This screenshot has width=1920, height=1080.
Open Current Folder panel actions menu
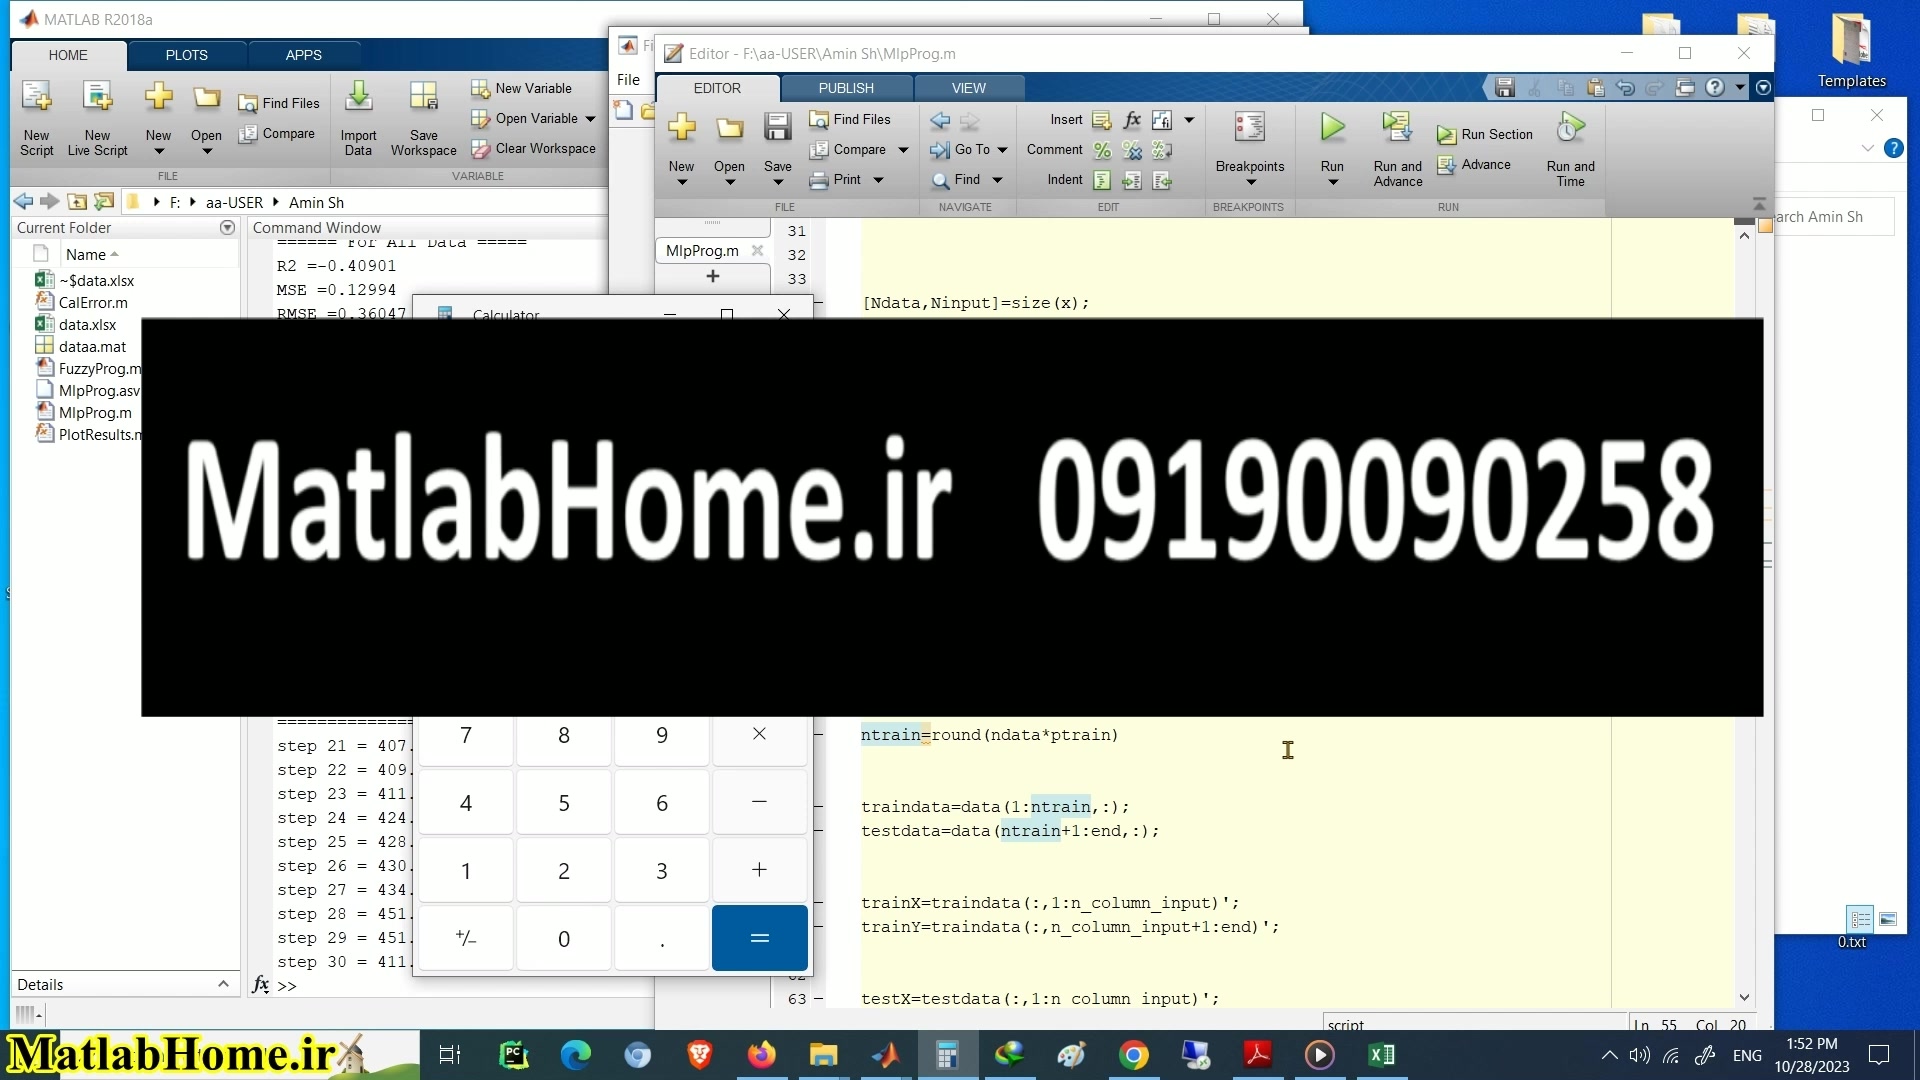[227, 228]
